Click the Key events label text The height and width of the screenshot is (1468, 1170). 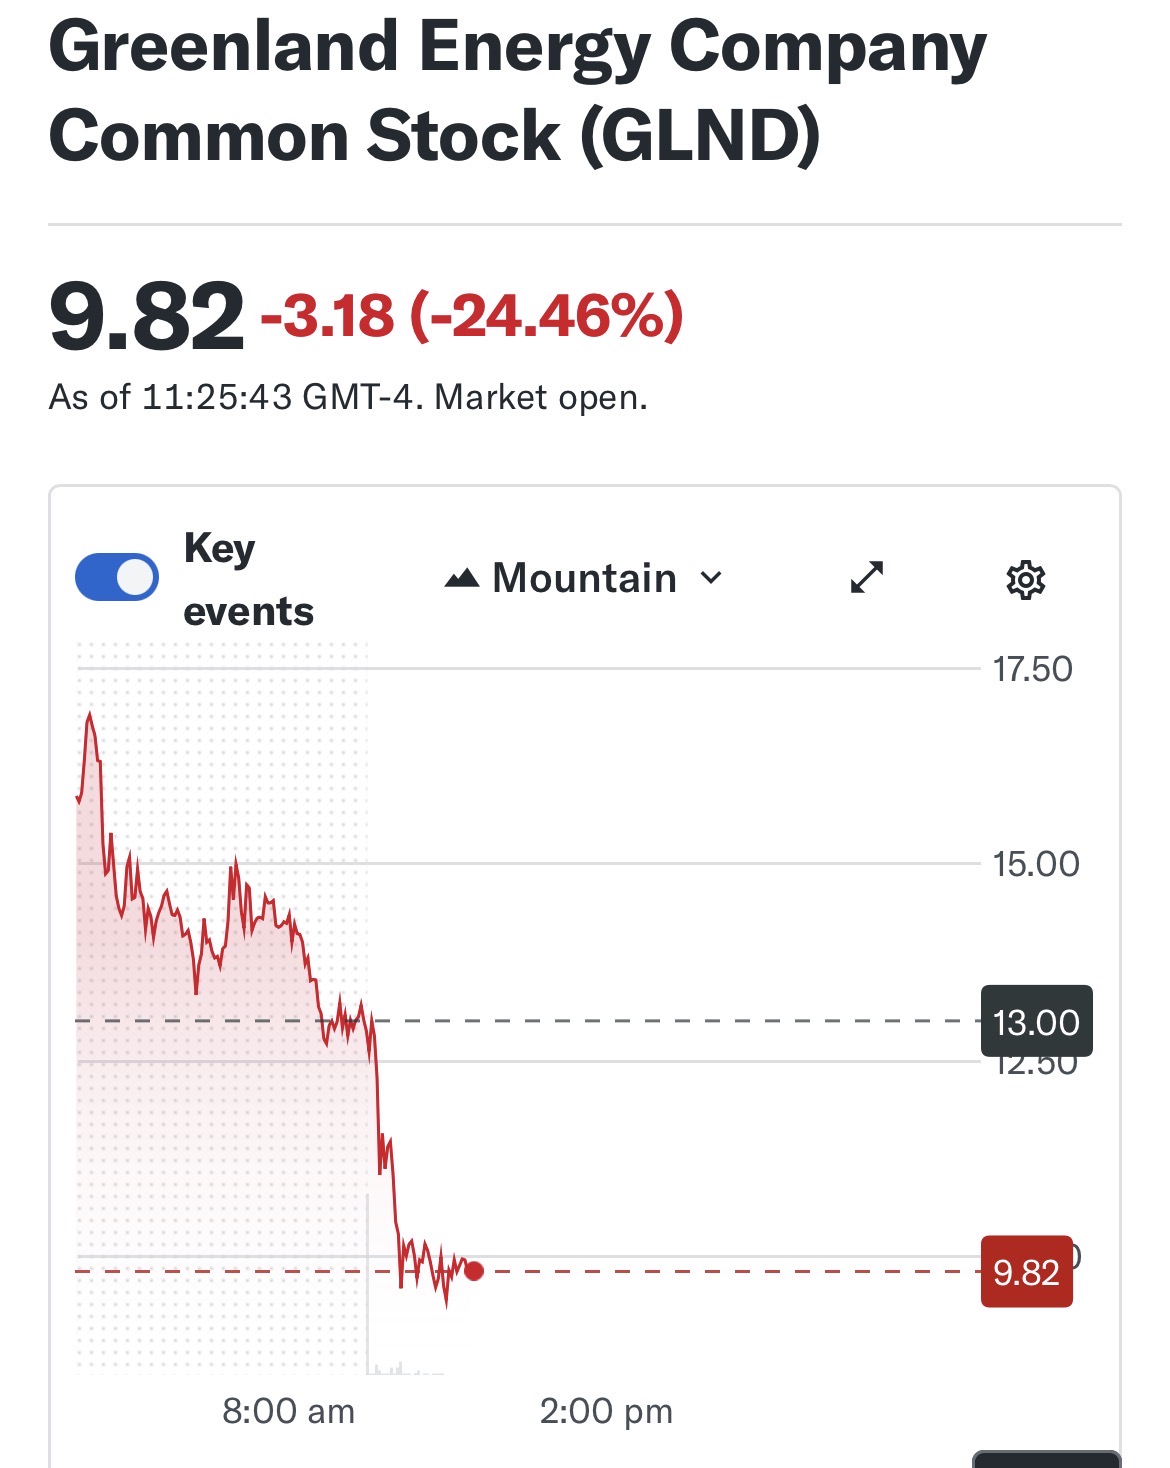[x=247, y=579]
